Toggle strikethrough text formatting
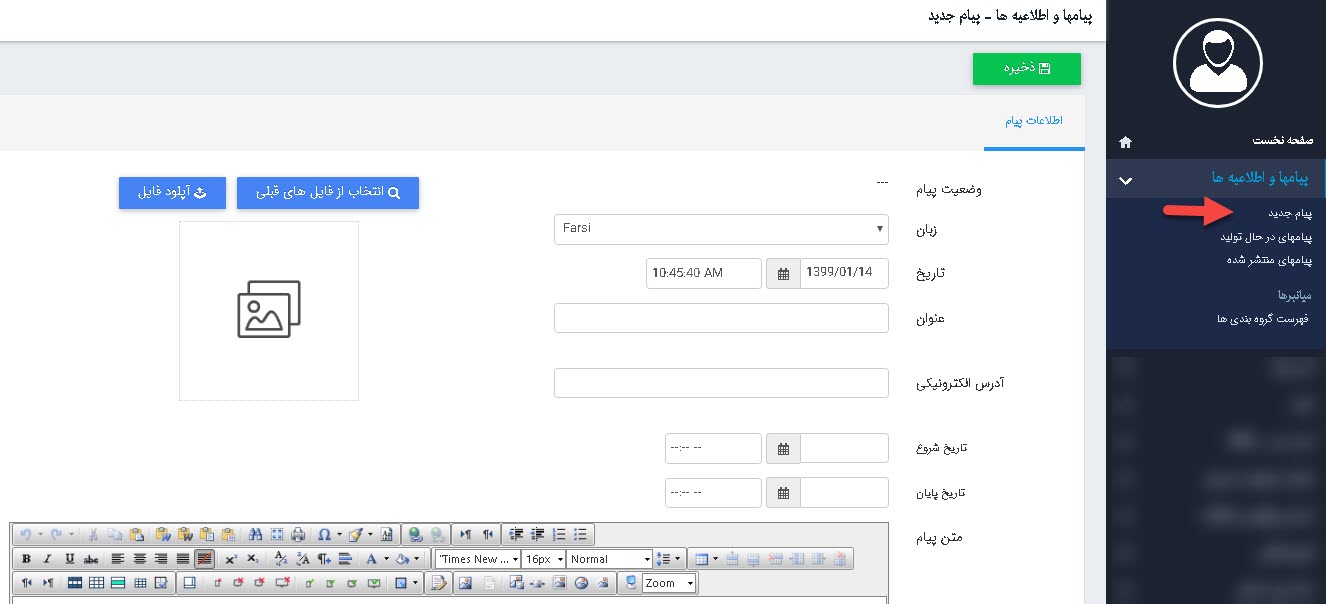1326x604 pixels. tap(91, 559)
